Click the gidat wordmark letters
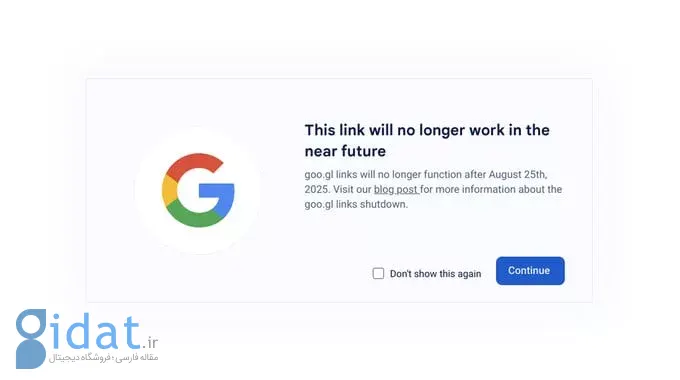The image size is (680, 380). (95, 333)
